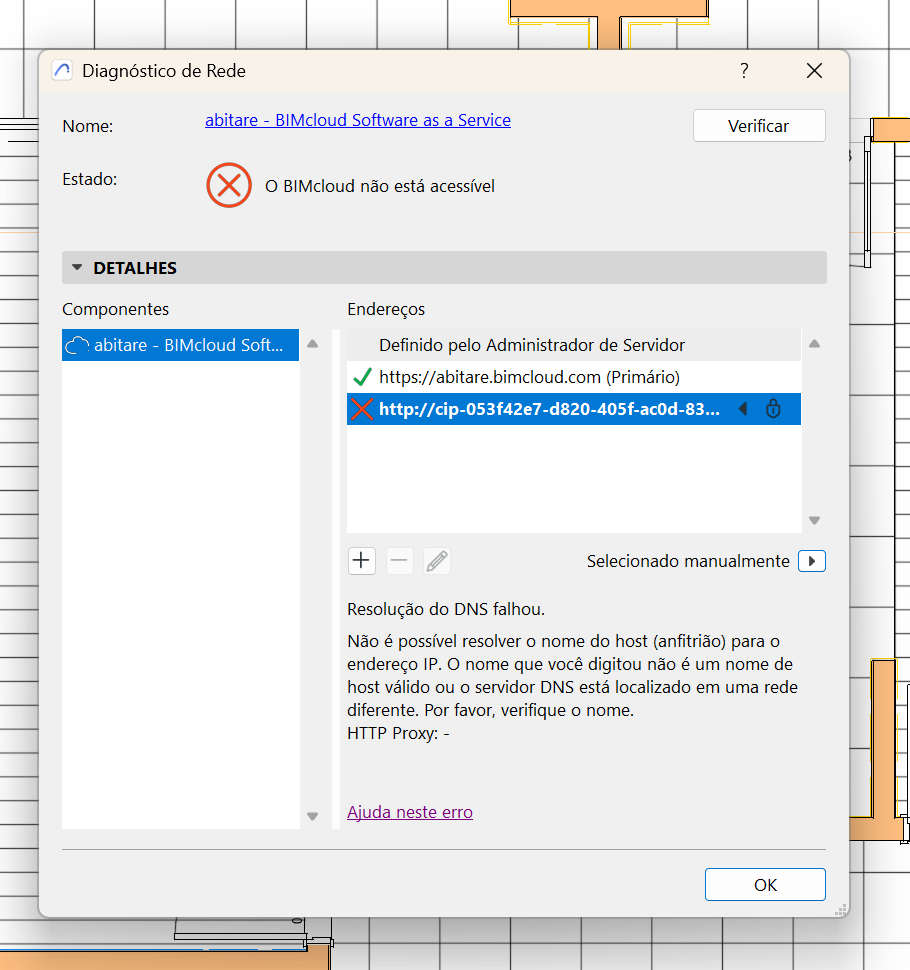
Task: Click the cloud icon in component row
Action: (x=77, y=345)
